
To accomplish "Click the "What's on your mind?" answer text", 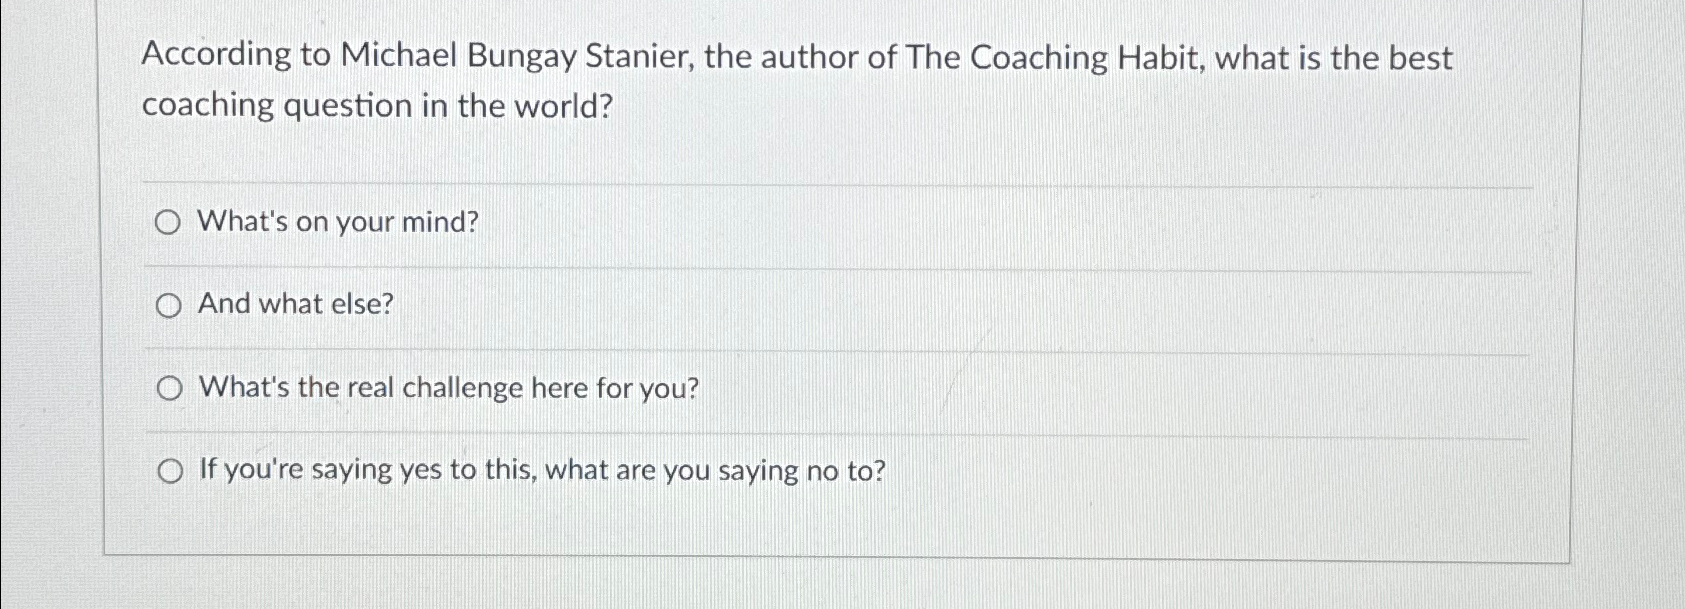I will coord(339,222).
